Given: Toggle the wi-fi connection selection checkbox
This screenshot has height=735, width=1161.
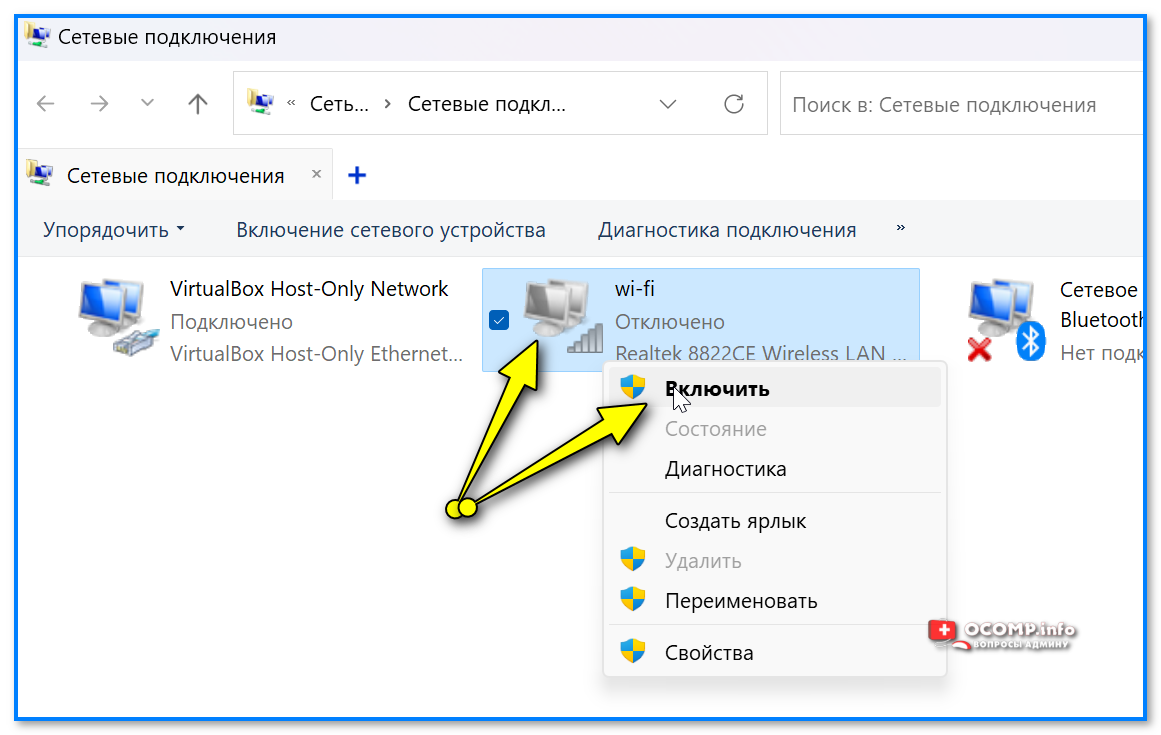Looking at the screenshot, I should (x=499, y=320).
